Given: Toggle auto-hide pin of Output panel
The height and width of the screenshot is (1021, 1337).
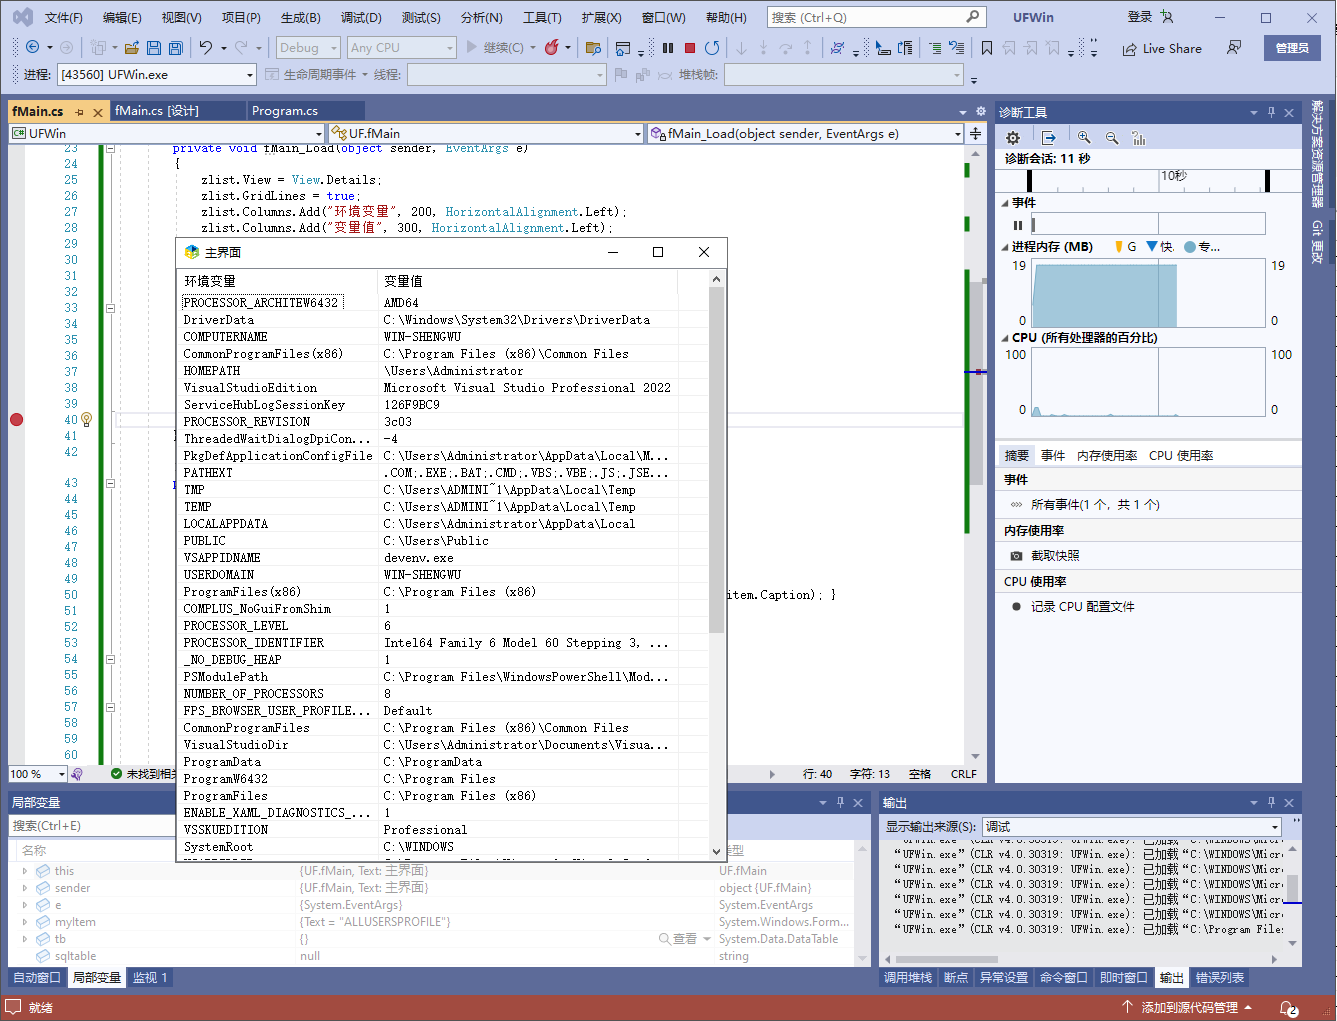Looking at the screenshot, I should pyautogui.click(x=1271, y=802).
